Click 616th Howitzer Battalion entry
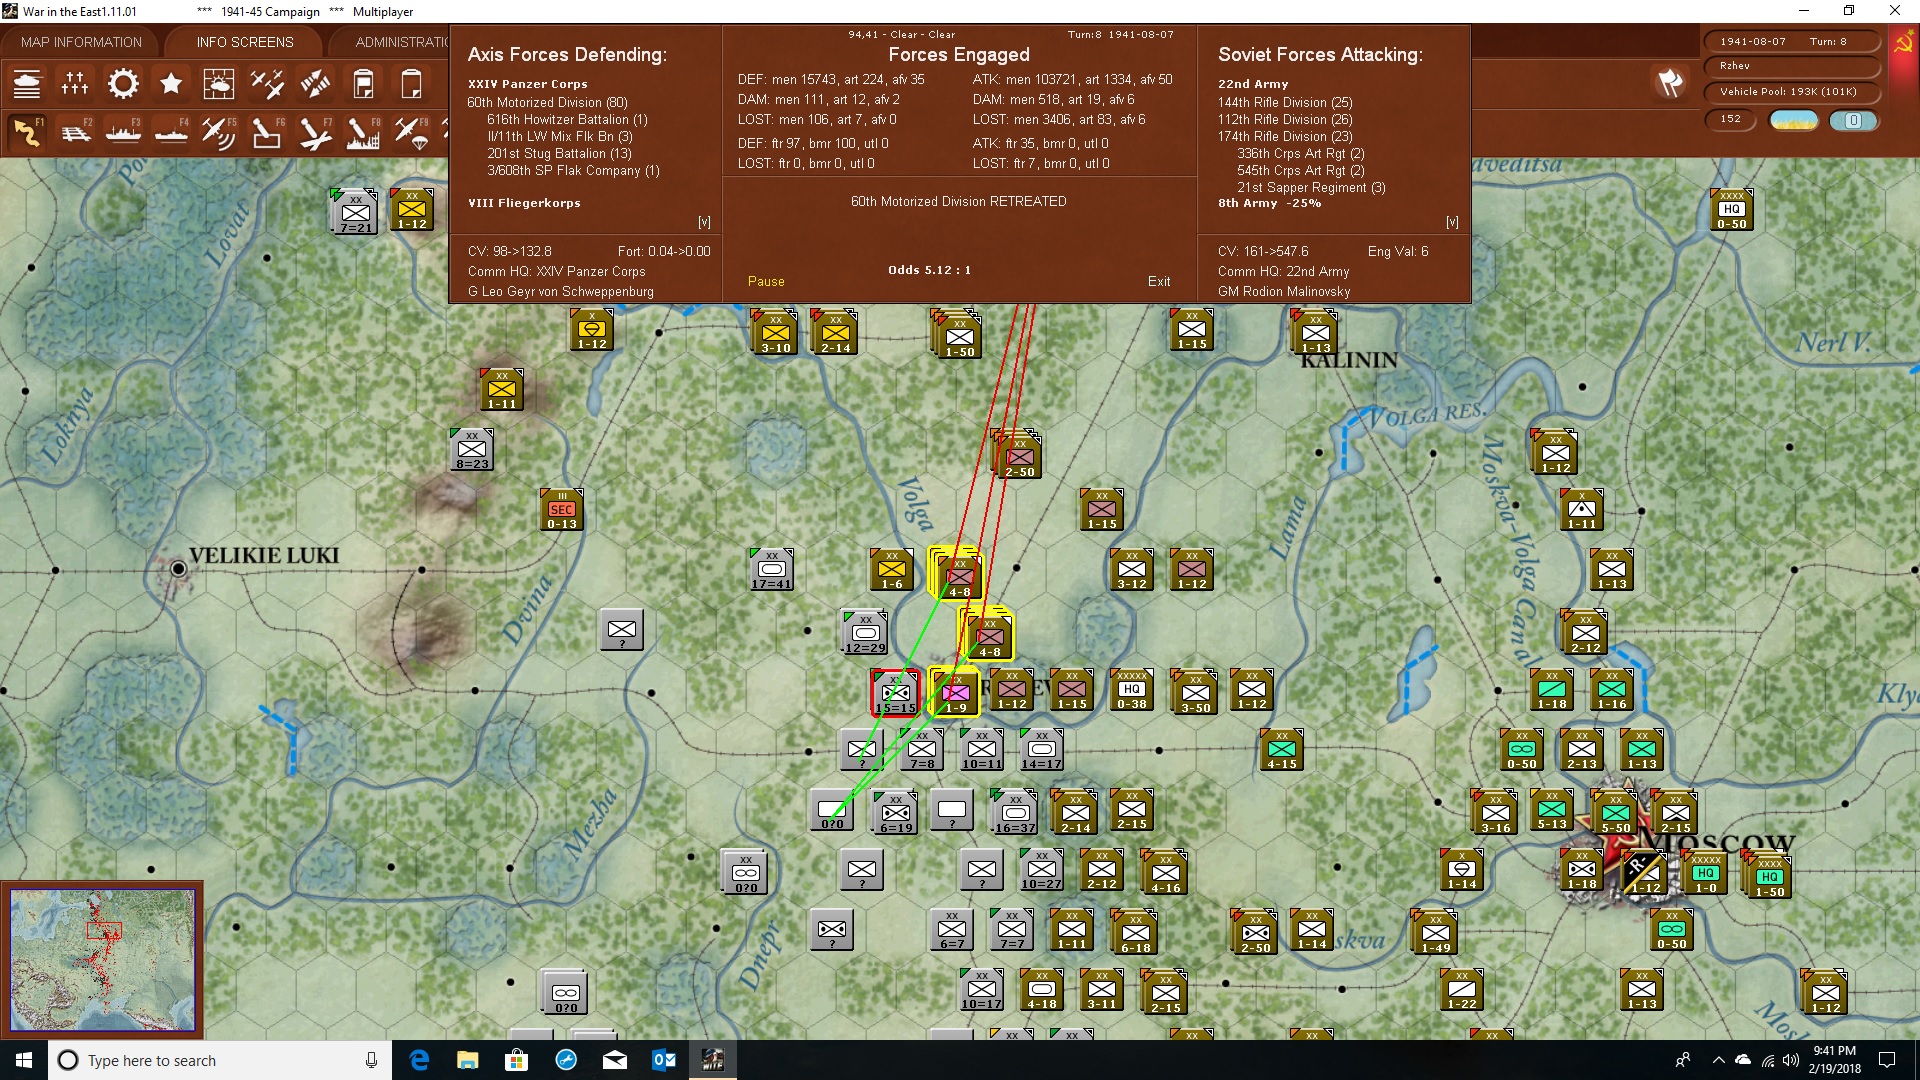 [x=567, y=119]
